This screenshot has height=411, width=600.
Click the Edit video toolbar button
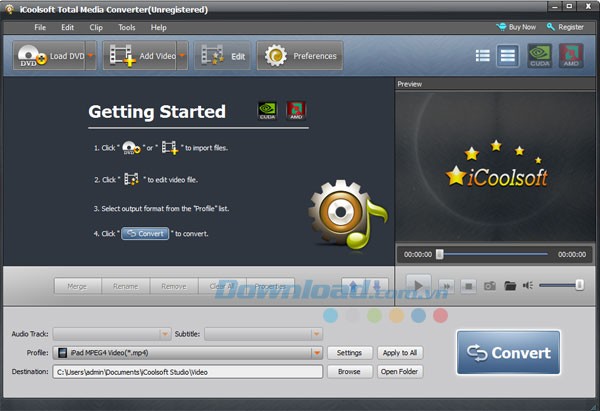coord(223,56)
